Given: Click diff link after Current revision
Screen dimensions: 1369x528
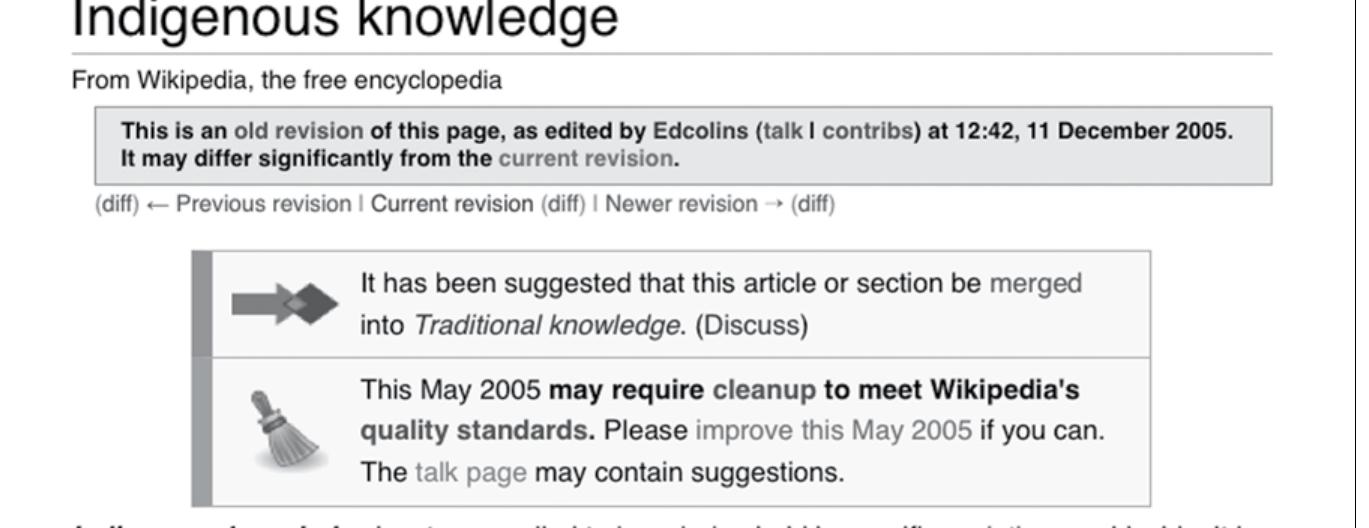Looking at the screenshot, I should [x=562, y=204].
